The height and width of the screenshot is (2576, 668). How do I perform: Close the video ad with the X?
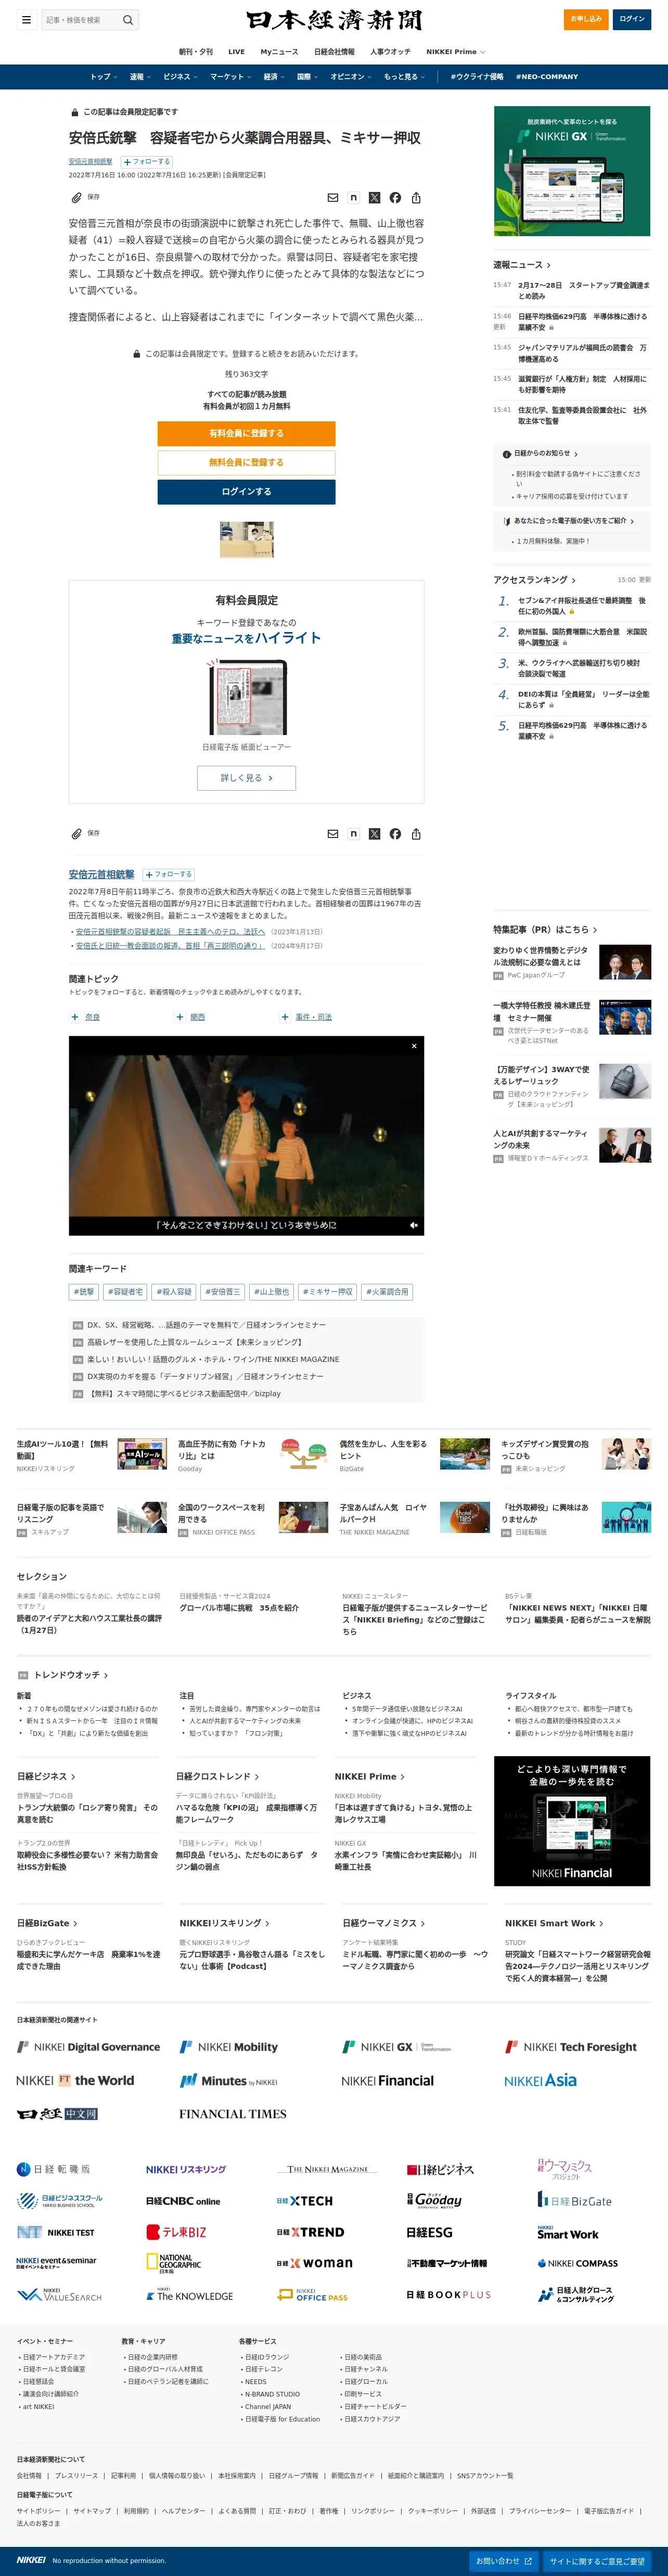414,1046
